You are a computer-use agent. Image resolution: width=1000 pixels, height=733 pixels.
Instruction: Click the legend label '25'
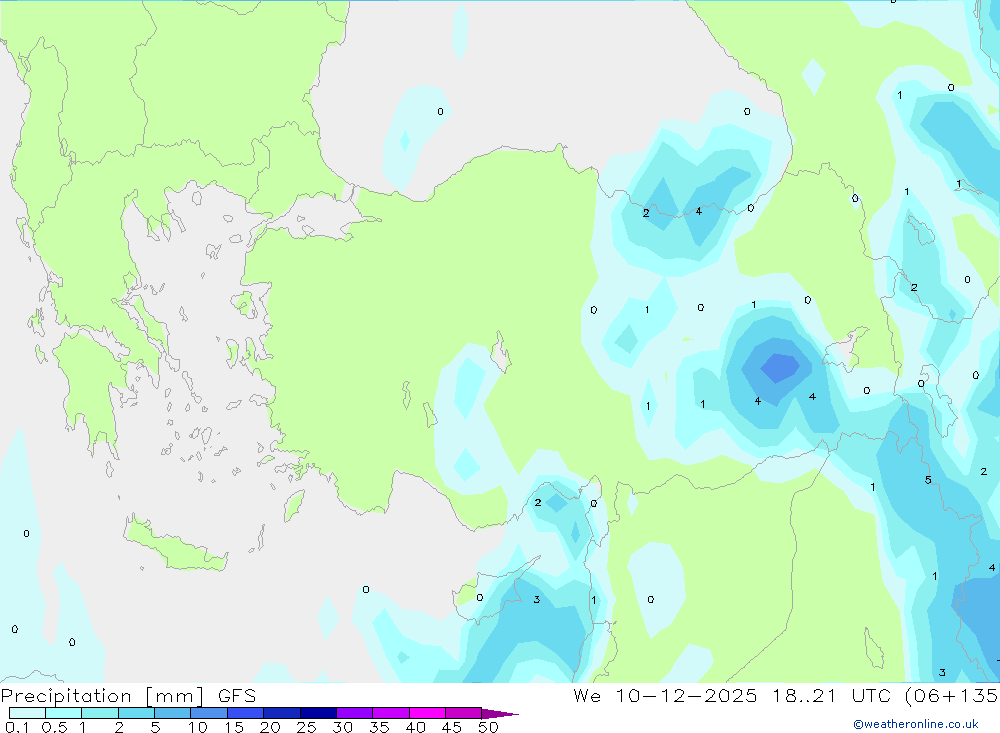[x=307, y=727]
